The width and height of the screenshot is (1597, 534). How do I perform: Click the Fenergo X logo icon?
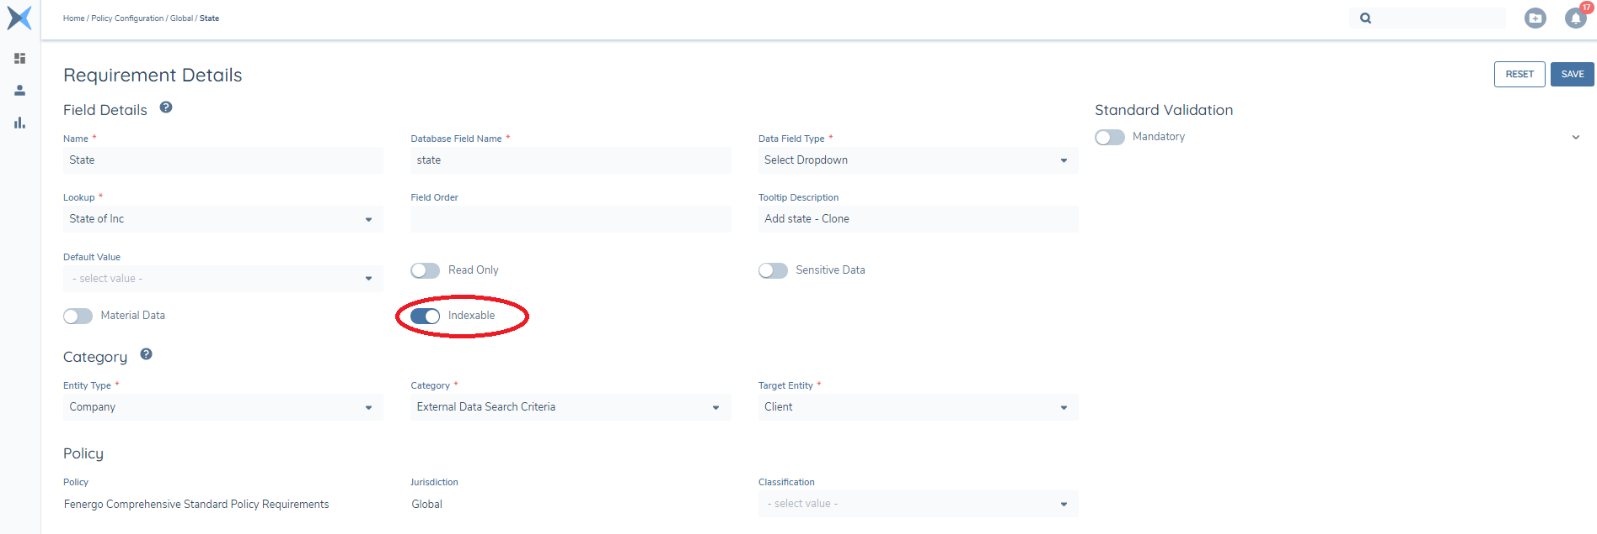pyautogui.click(x=19, y=18)
